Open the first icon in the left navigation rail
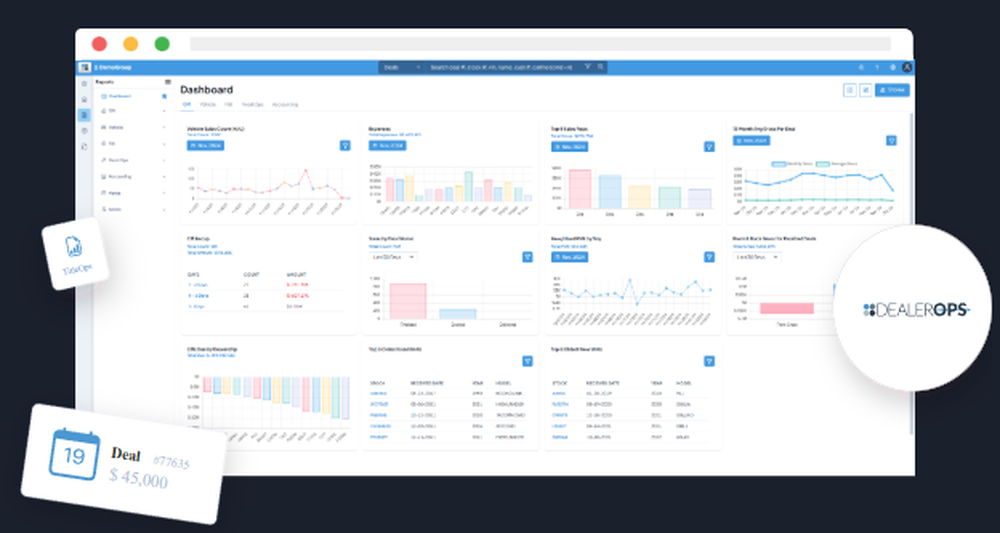Image resolution: width=1000 pixels, height=533 pixels. (84, 84)
